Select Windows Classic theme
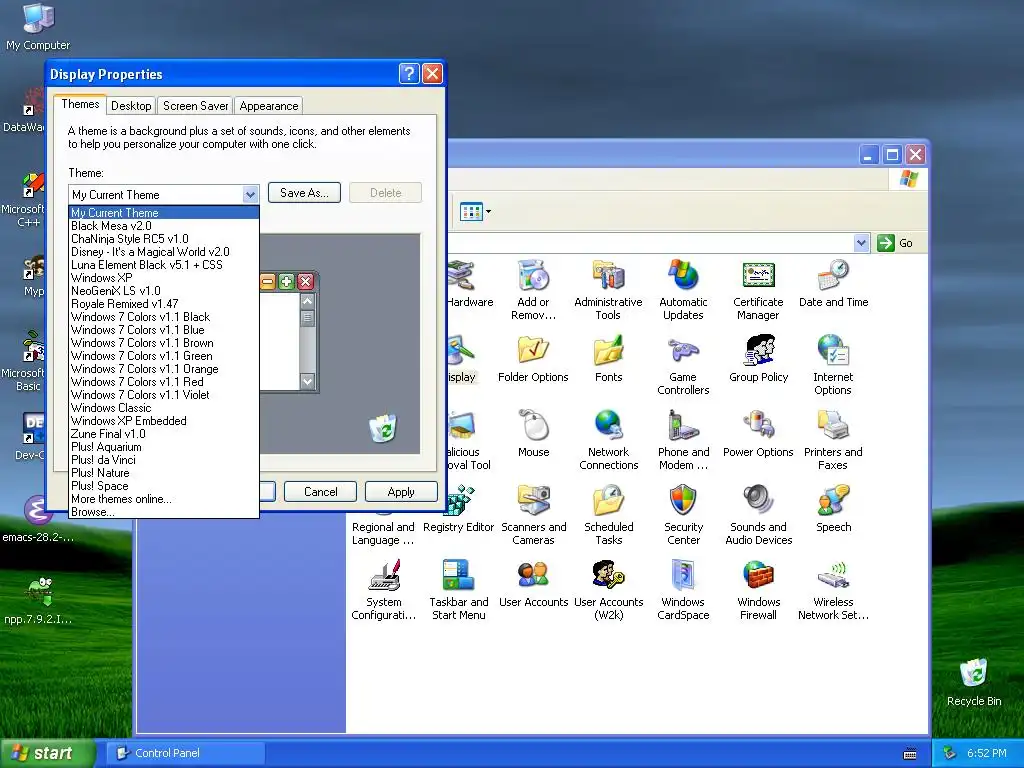 click(163, 408)
